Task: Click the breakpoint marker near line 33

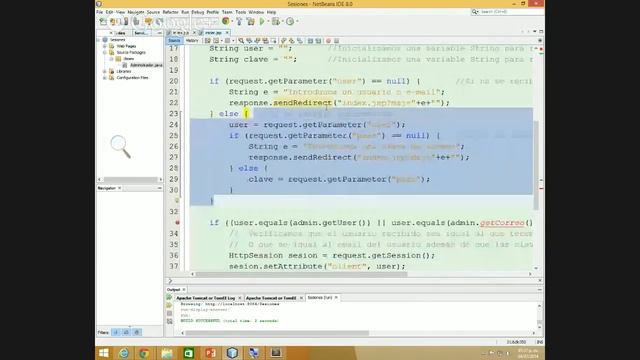Action: coord(177,222)
